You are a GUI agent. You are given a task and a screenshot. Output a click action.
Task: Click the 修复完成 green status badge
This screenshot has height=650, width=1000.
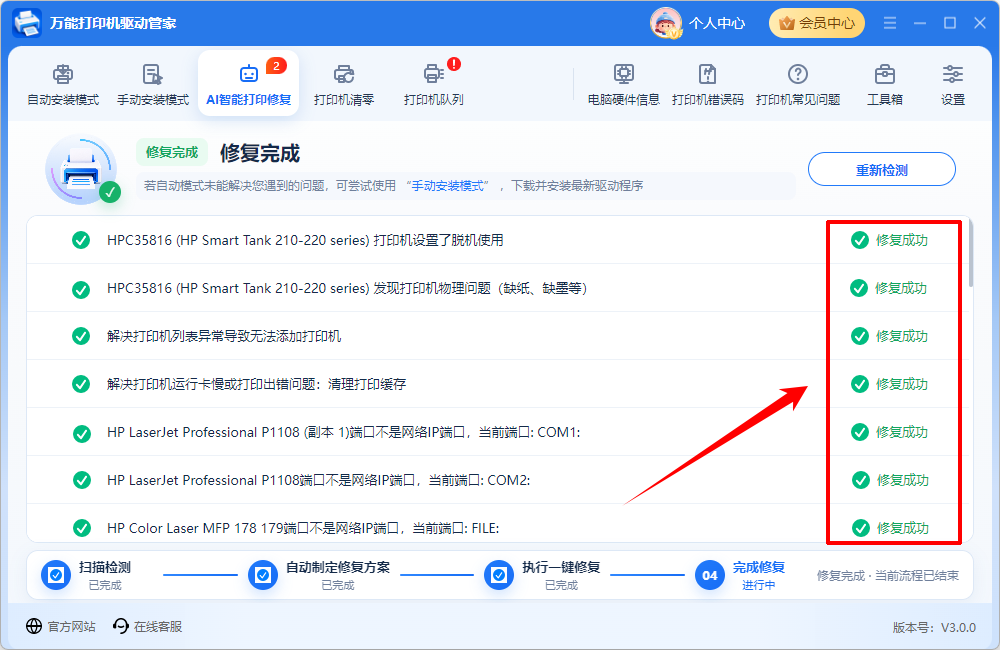(172, 152)
